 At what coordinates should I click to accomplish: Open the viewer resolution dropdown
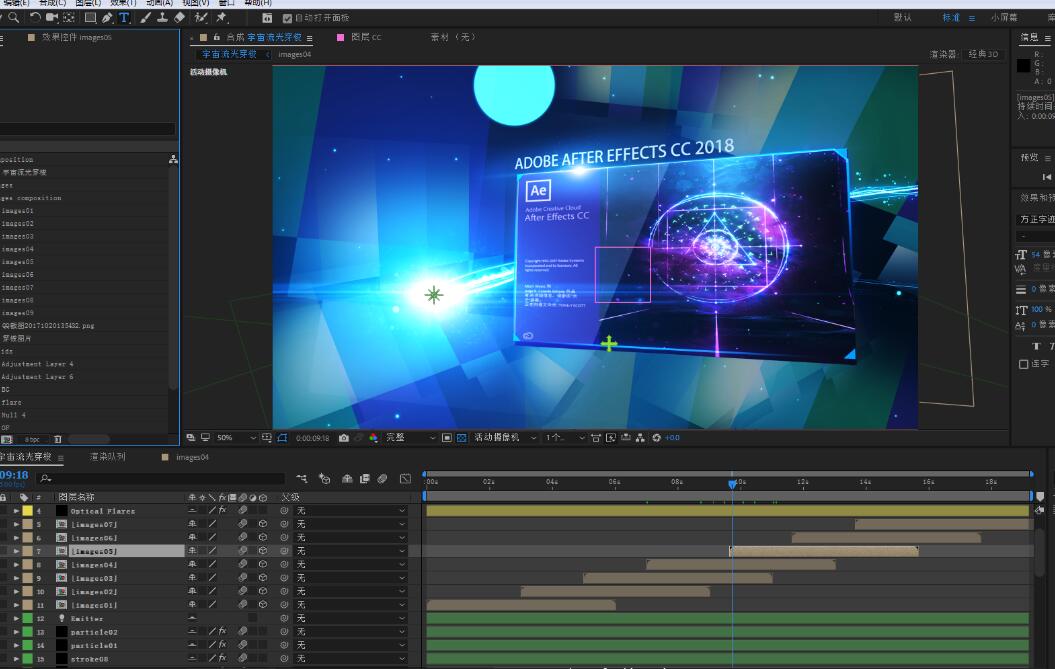[410, 438]
